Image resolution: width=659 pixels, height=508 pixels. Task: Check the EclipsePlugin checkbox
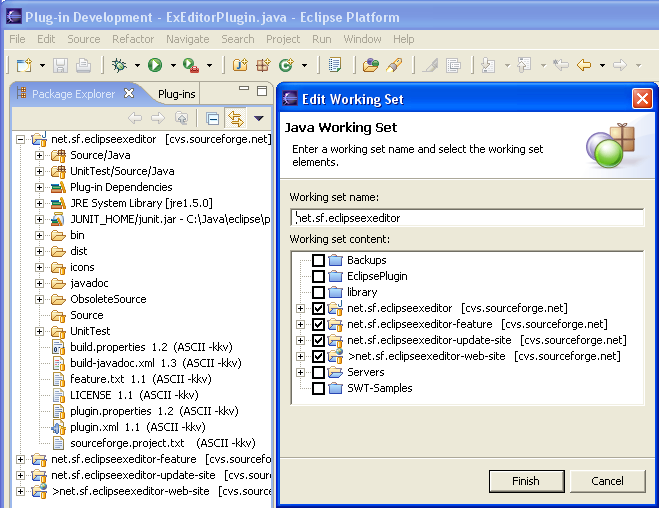pyautogui.click(x=318, y=276)
